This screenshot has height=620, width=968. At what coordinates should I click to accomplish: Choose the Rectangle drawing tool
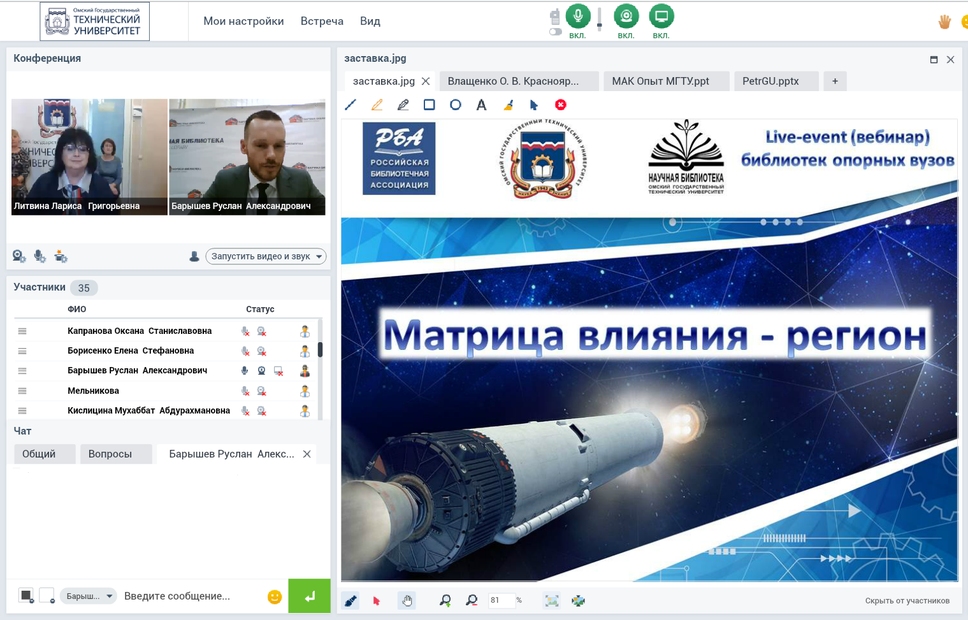pyautogui.click(x=431, y=104)
